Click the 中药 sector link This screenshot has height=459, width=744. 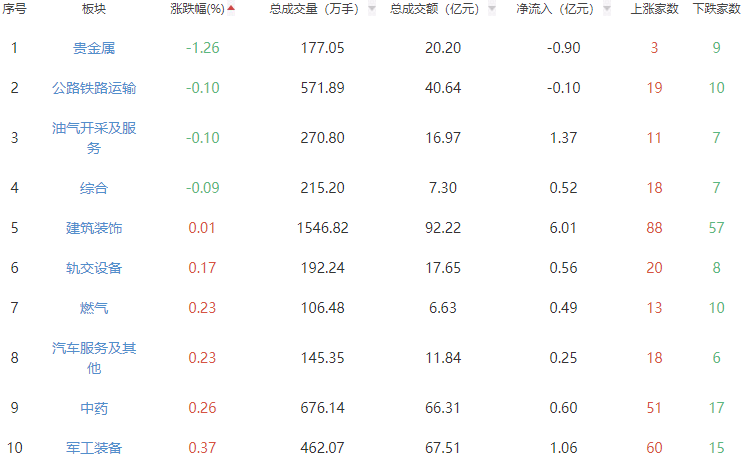[x=94, y=408]
